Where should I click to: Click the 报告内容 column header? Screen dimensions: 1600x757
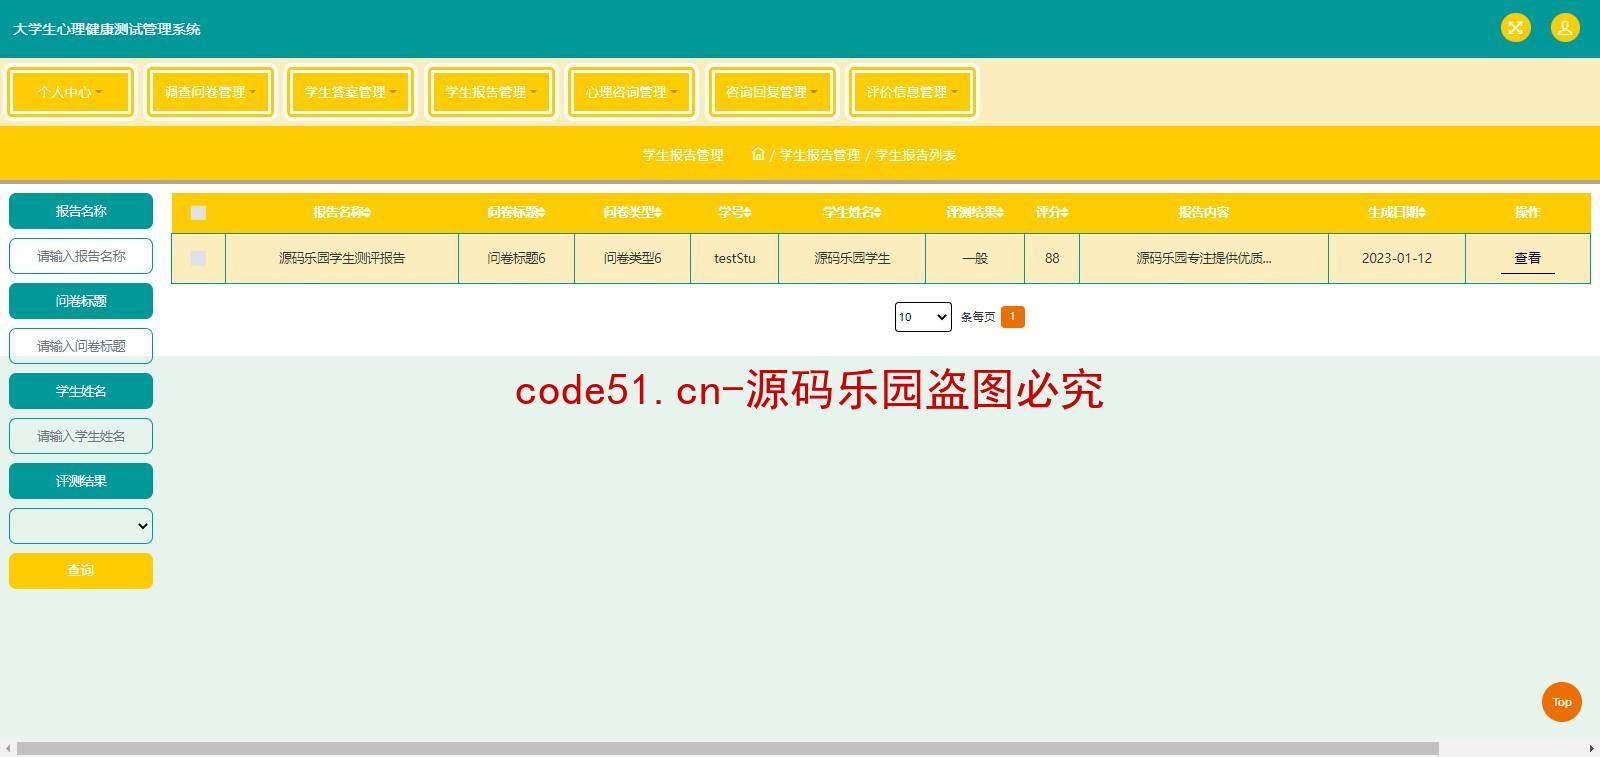(x=1204, y=212)
